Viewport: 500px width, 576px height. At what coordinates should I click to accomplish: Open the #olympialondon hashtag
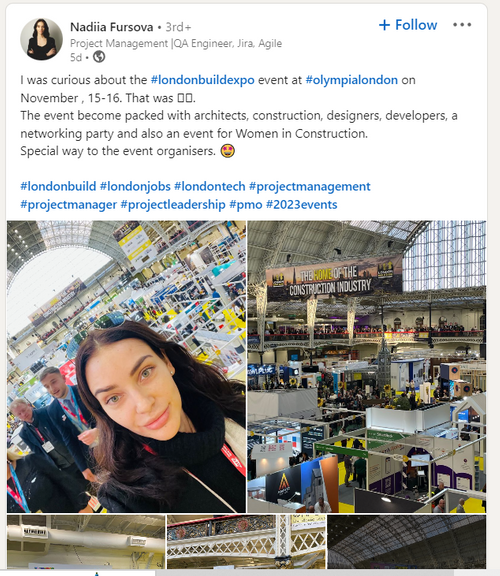point(352,80)
